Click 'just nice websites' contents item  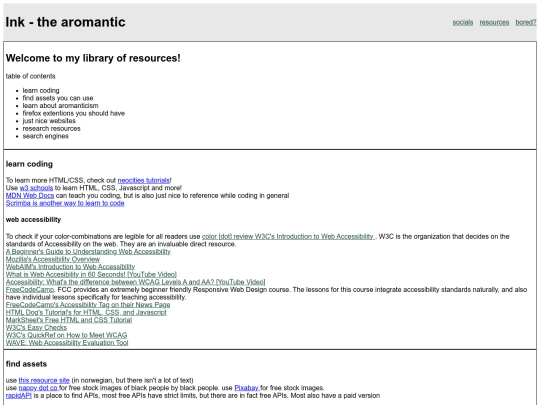click(49, 121)
